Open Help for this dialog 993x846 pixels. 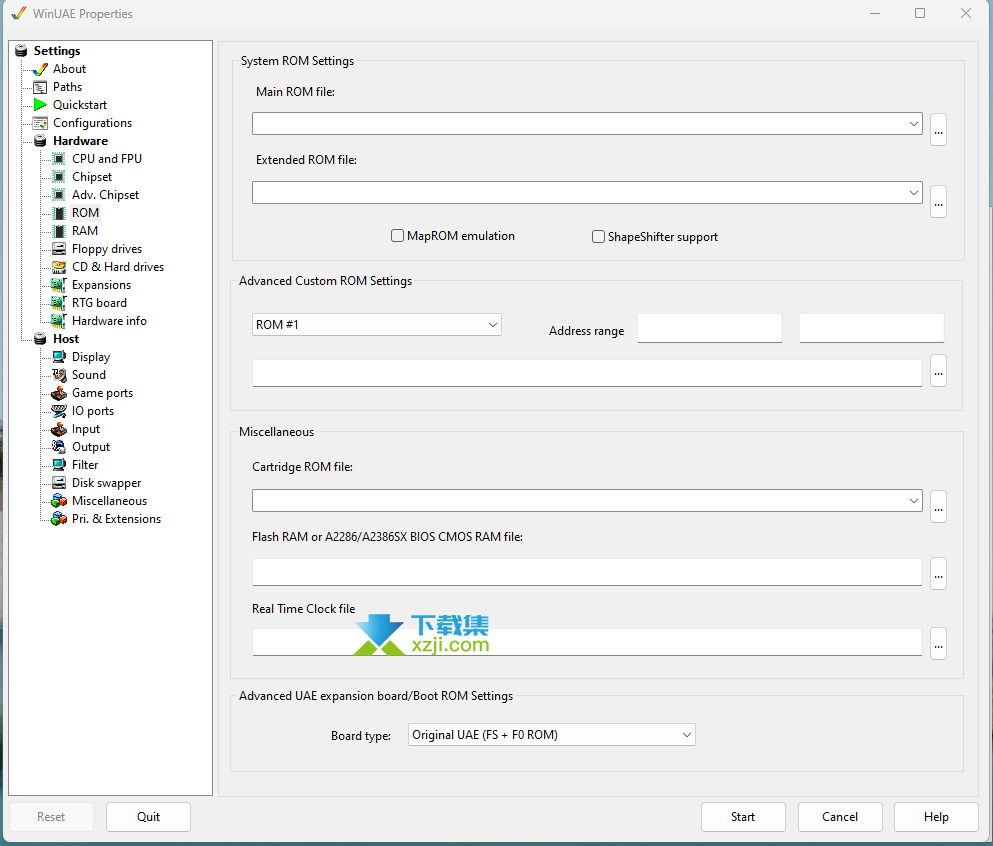[936, 817]
